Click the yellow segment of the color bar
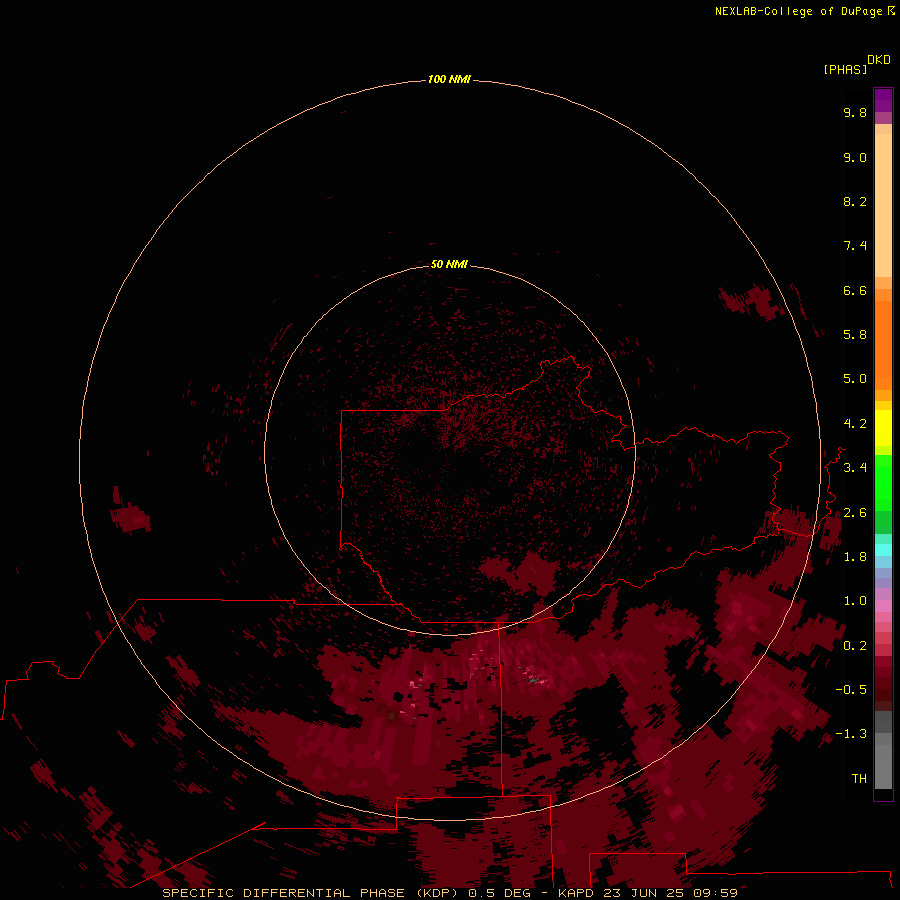 (883, 428)
